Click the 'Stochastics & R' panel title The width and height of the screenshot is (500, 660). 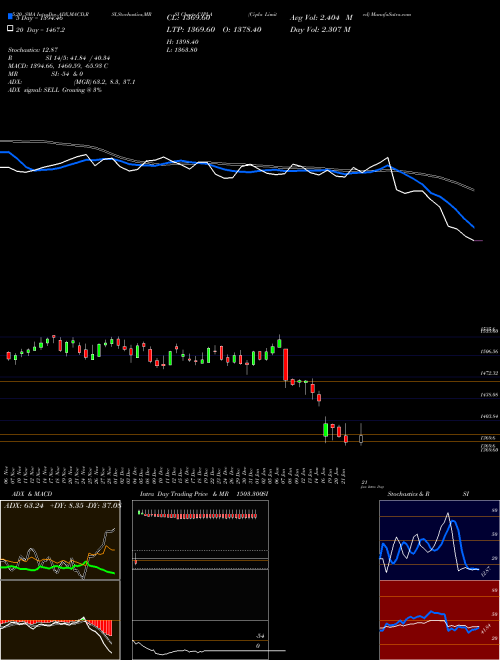408,494
